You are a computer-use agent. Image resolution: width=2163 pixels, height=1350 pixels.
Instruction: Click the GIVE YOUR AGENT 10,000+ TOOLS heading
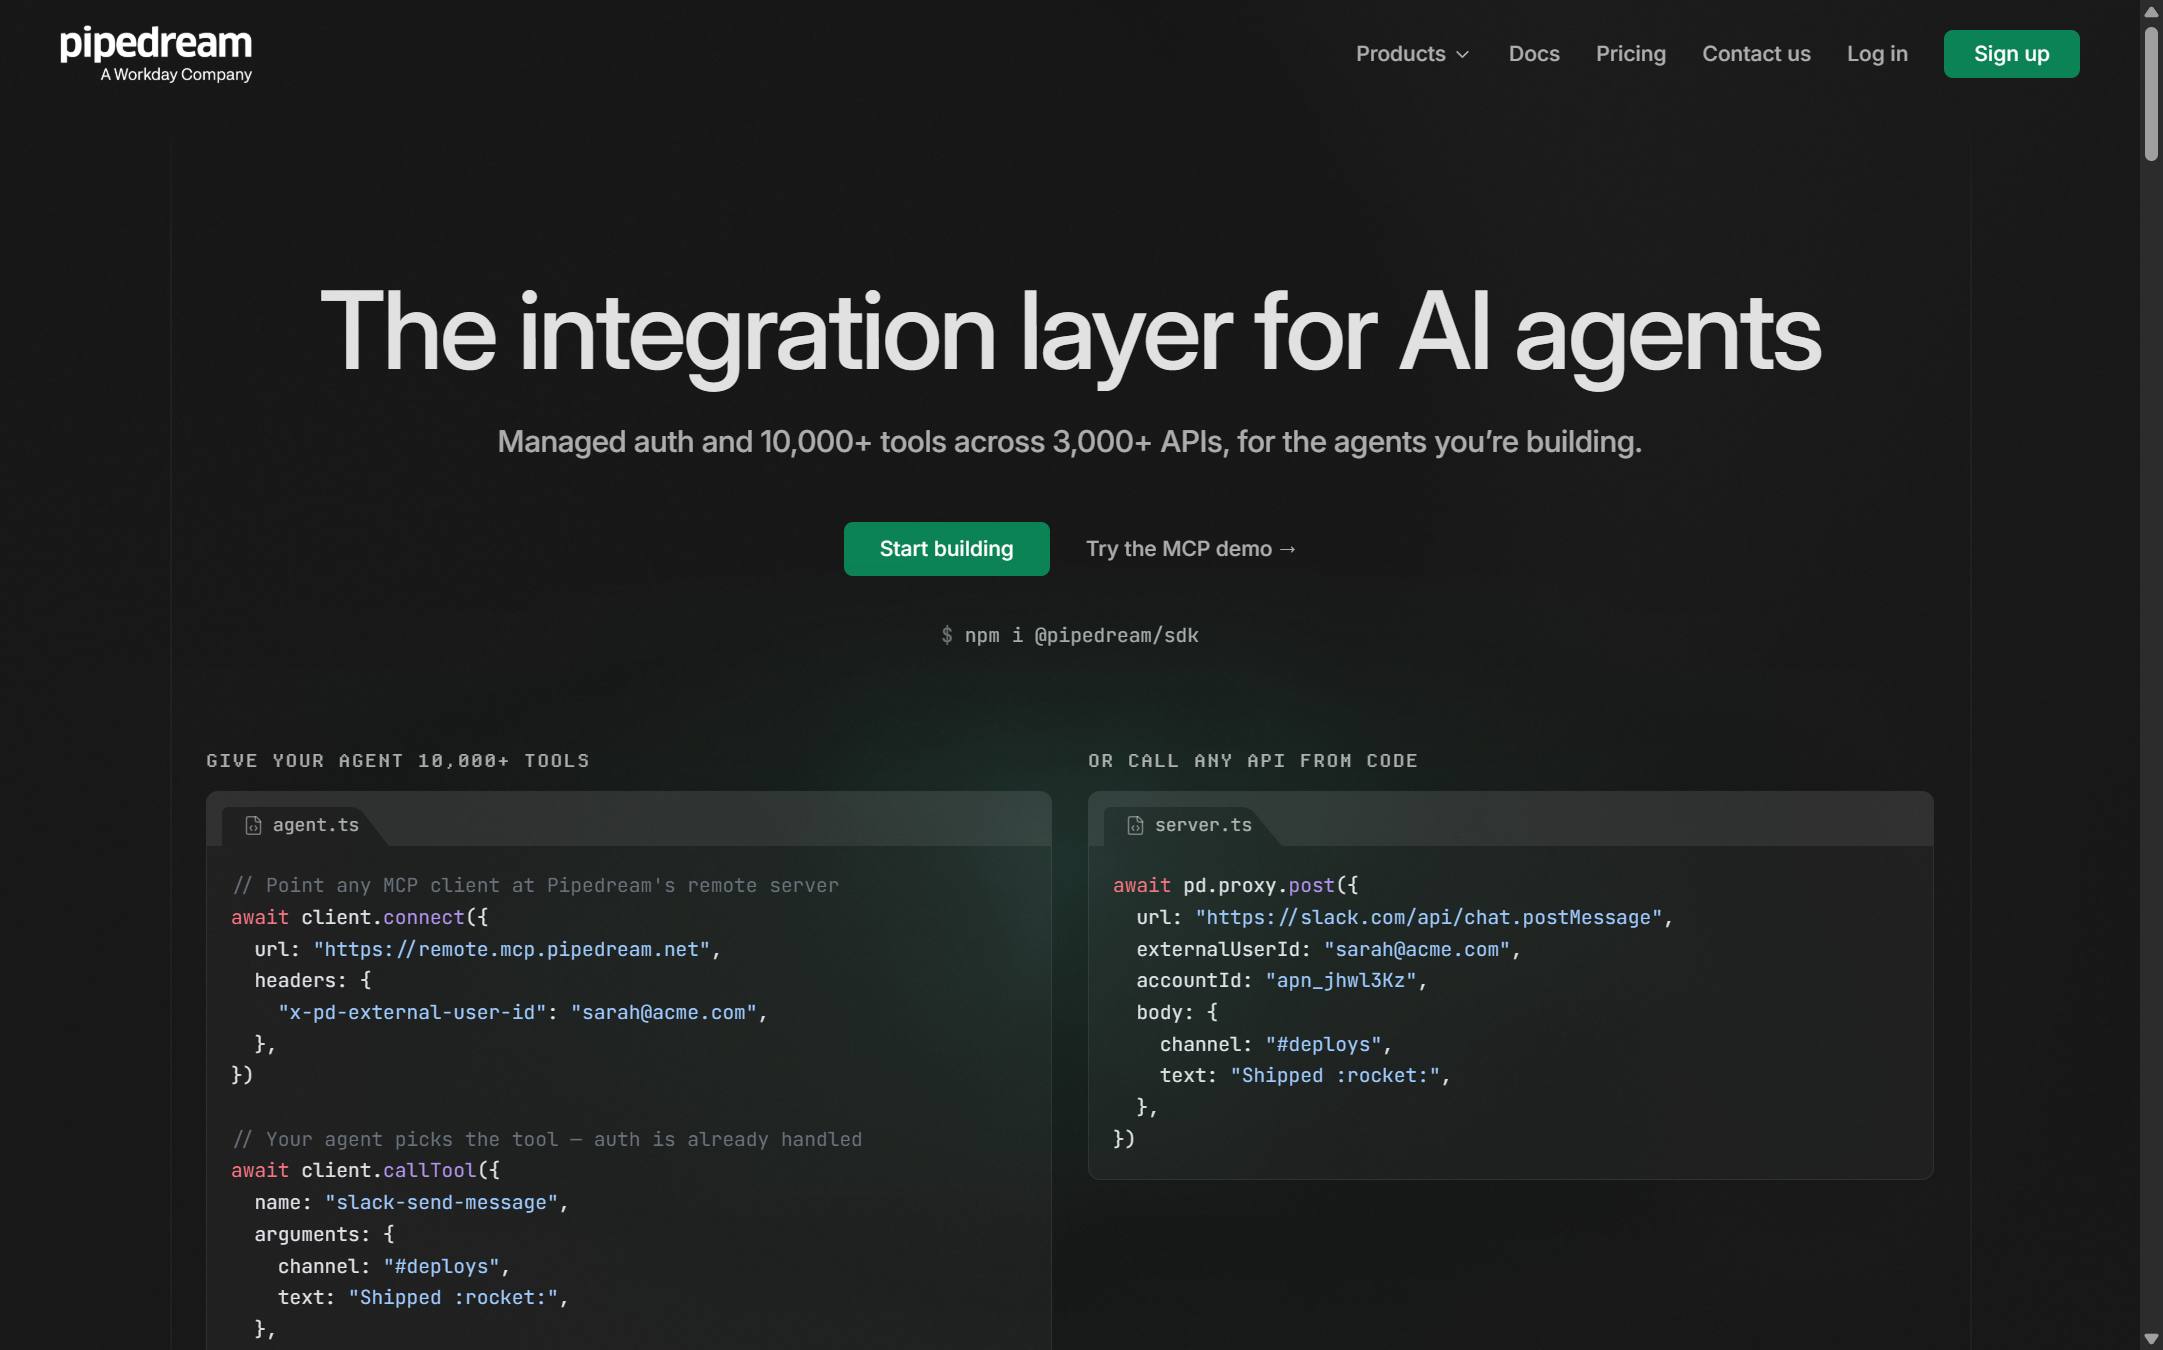(398, 761)
